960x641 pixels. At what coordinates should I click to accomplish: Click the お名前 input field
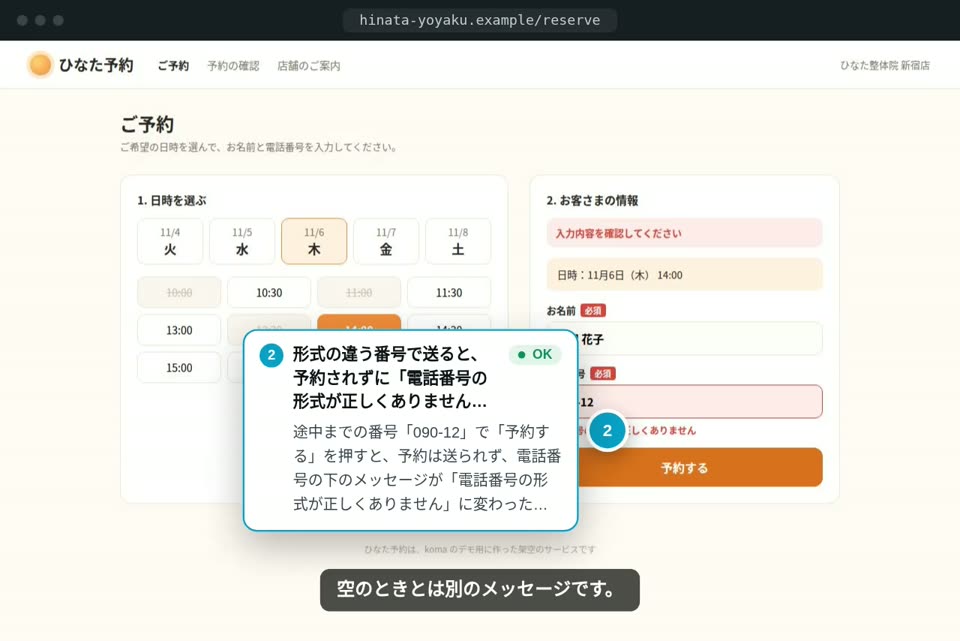(700, 339)
